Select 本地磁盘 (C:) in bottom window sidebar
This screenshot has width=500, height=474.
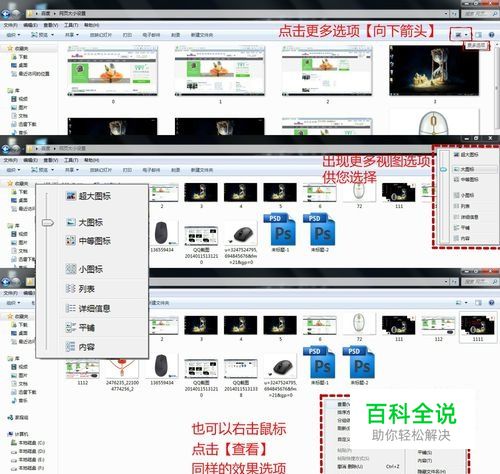coord(28,443)
